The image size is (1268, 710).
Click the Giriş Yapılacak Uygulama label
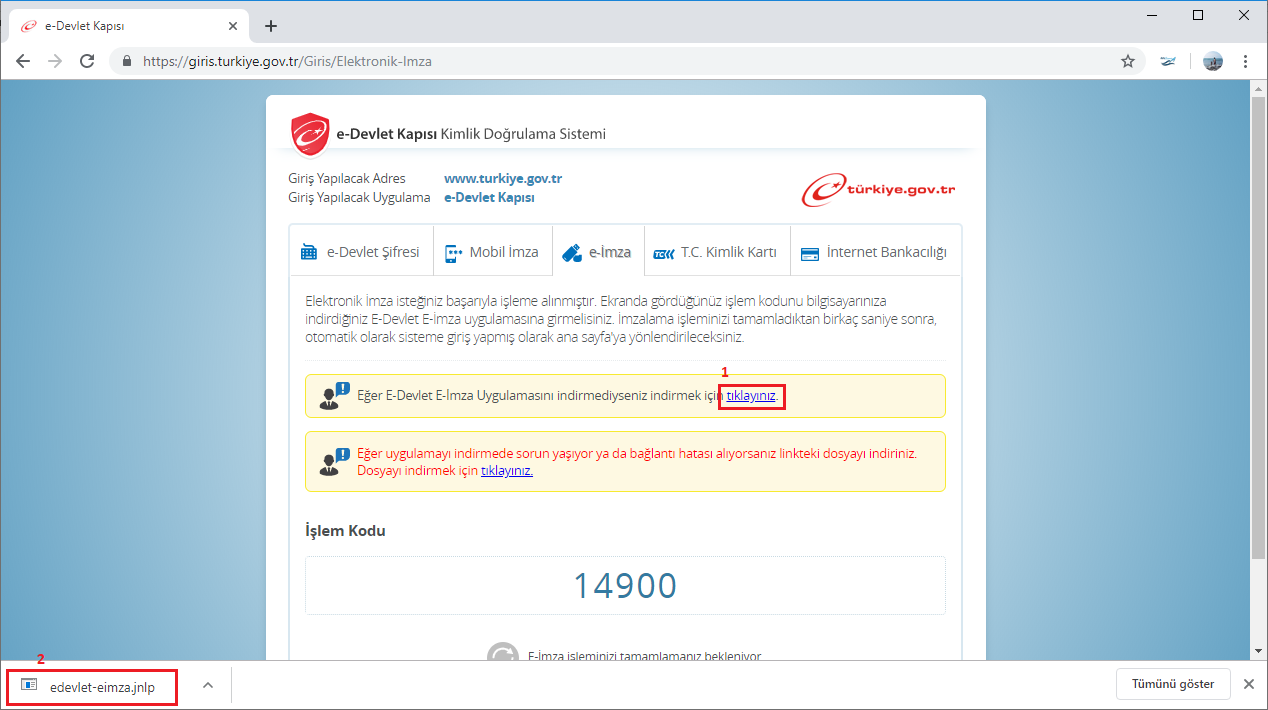pos(359,197)
